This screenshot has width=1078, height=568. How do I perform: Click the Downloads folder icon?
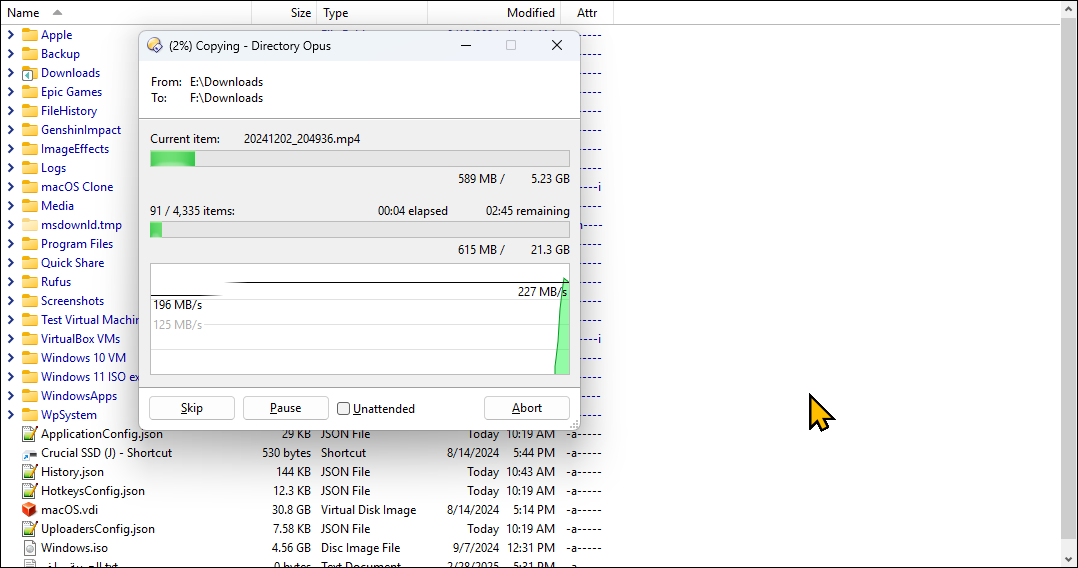[30, 73]
